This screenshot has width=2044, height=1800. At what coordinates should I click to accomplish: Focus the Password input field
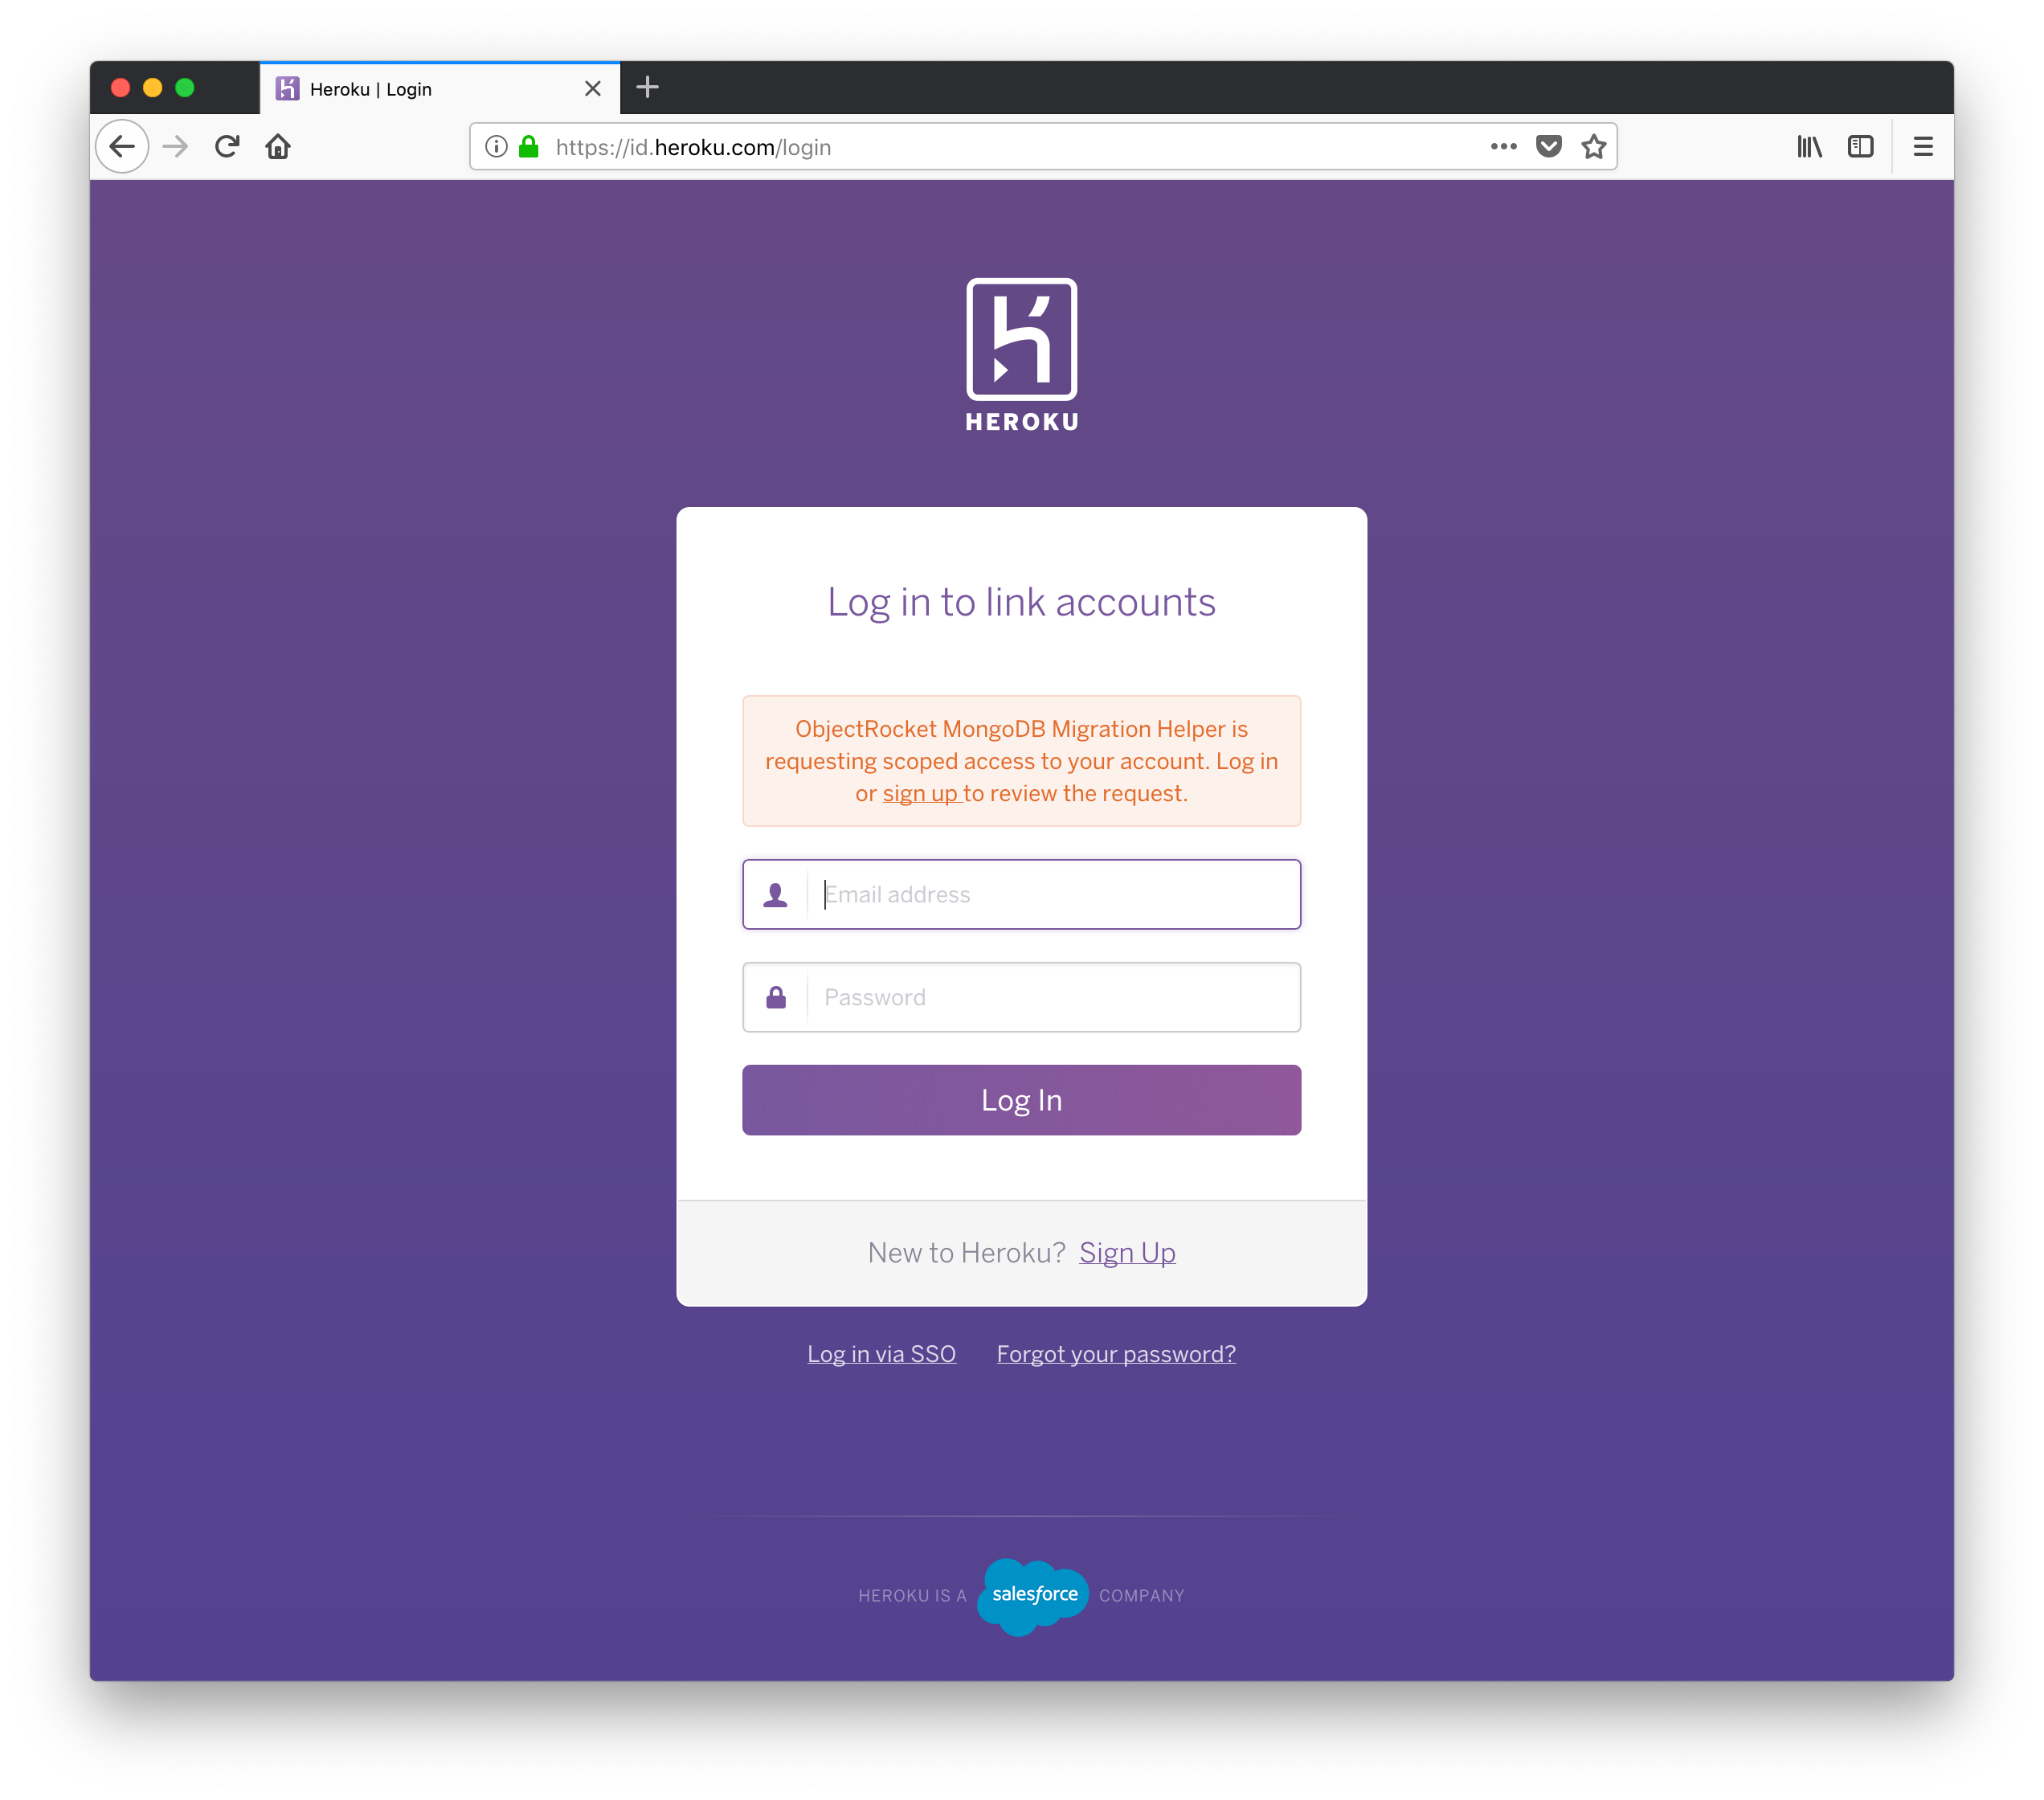pyautogui.click(x=1021, y=997)
